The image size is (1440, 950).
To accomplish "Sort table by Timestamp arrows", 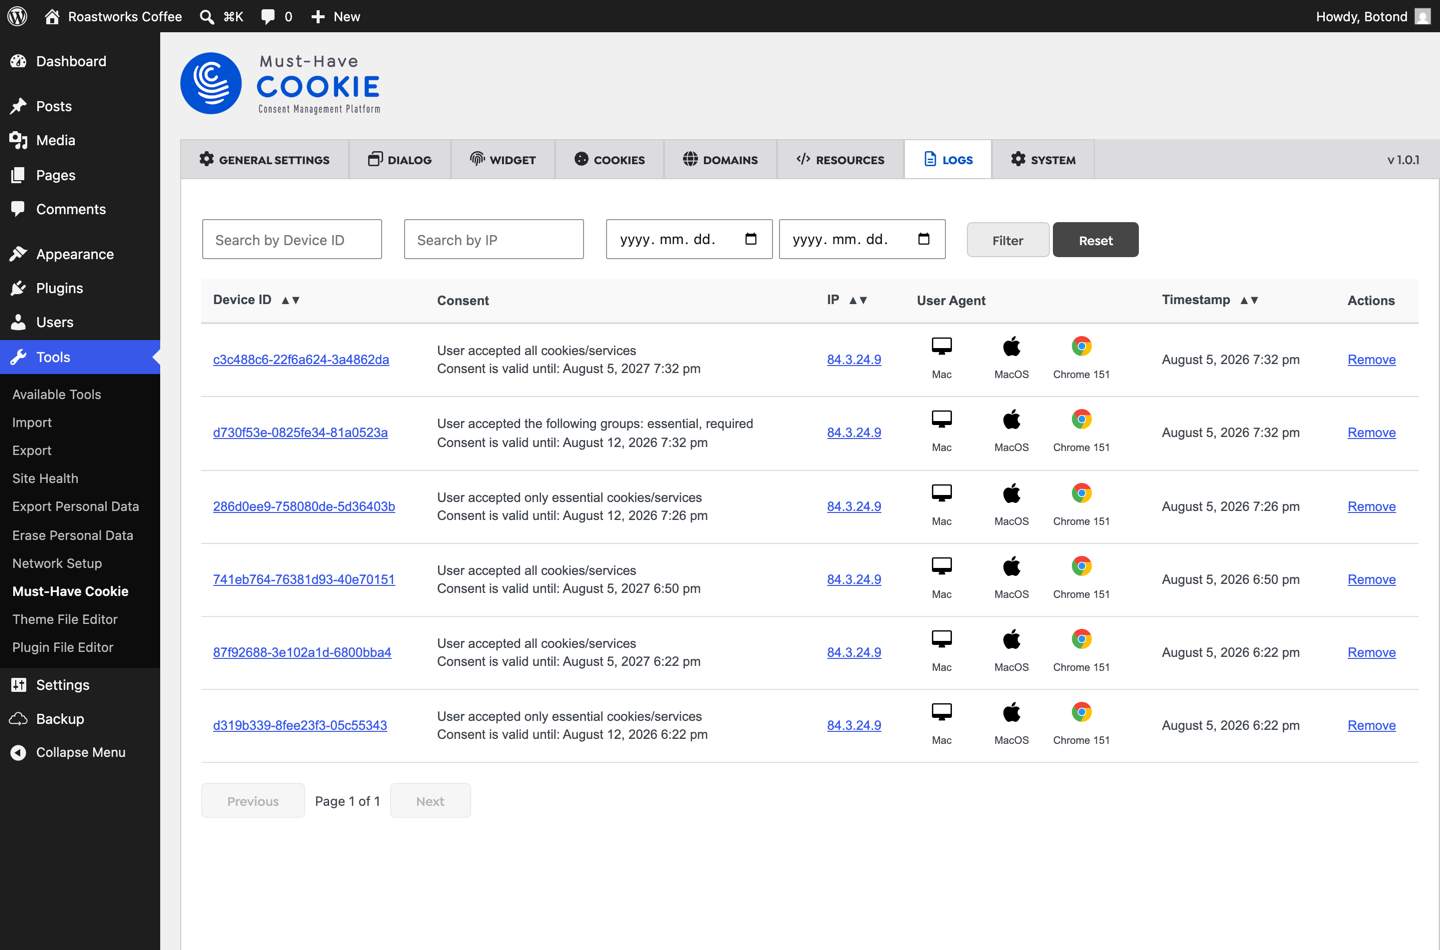I will [1249, 300].
